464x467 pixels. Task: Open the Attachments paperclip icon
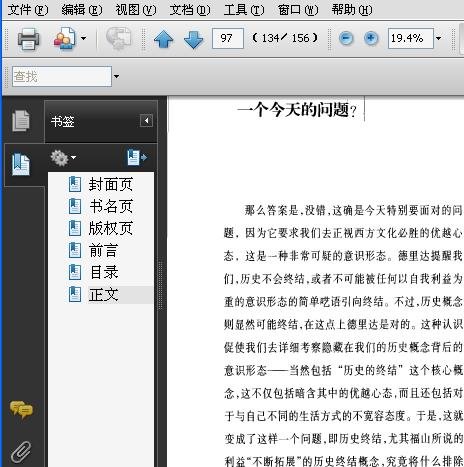[x=21, y=452]
